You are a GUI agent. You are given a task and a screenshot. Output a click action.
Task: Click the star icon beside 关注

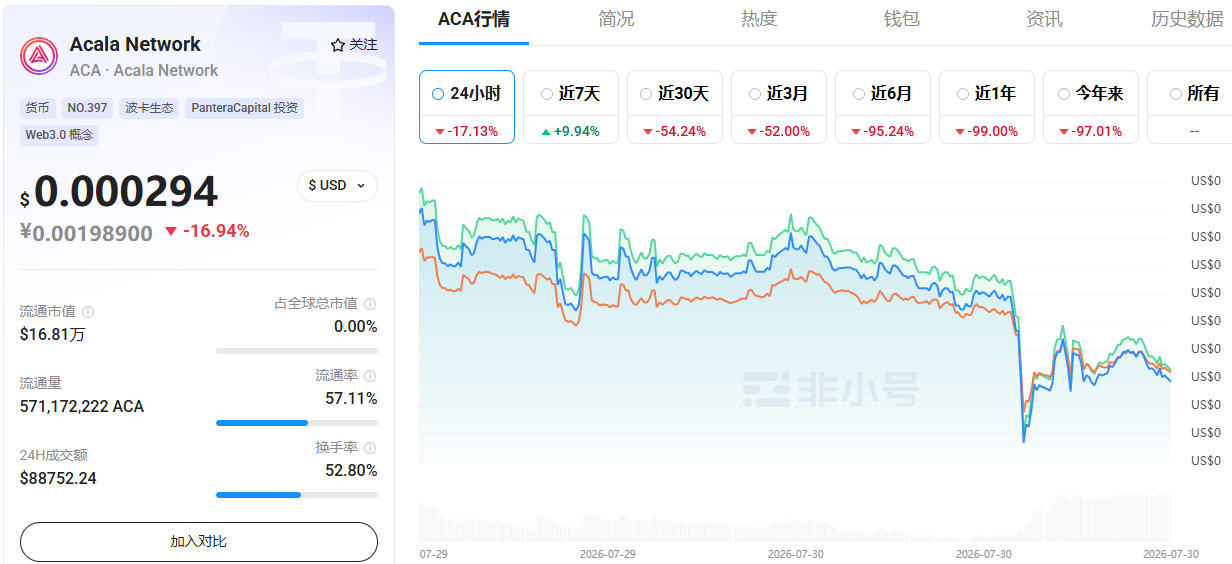click(x=338, y=45)
